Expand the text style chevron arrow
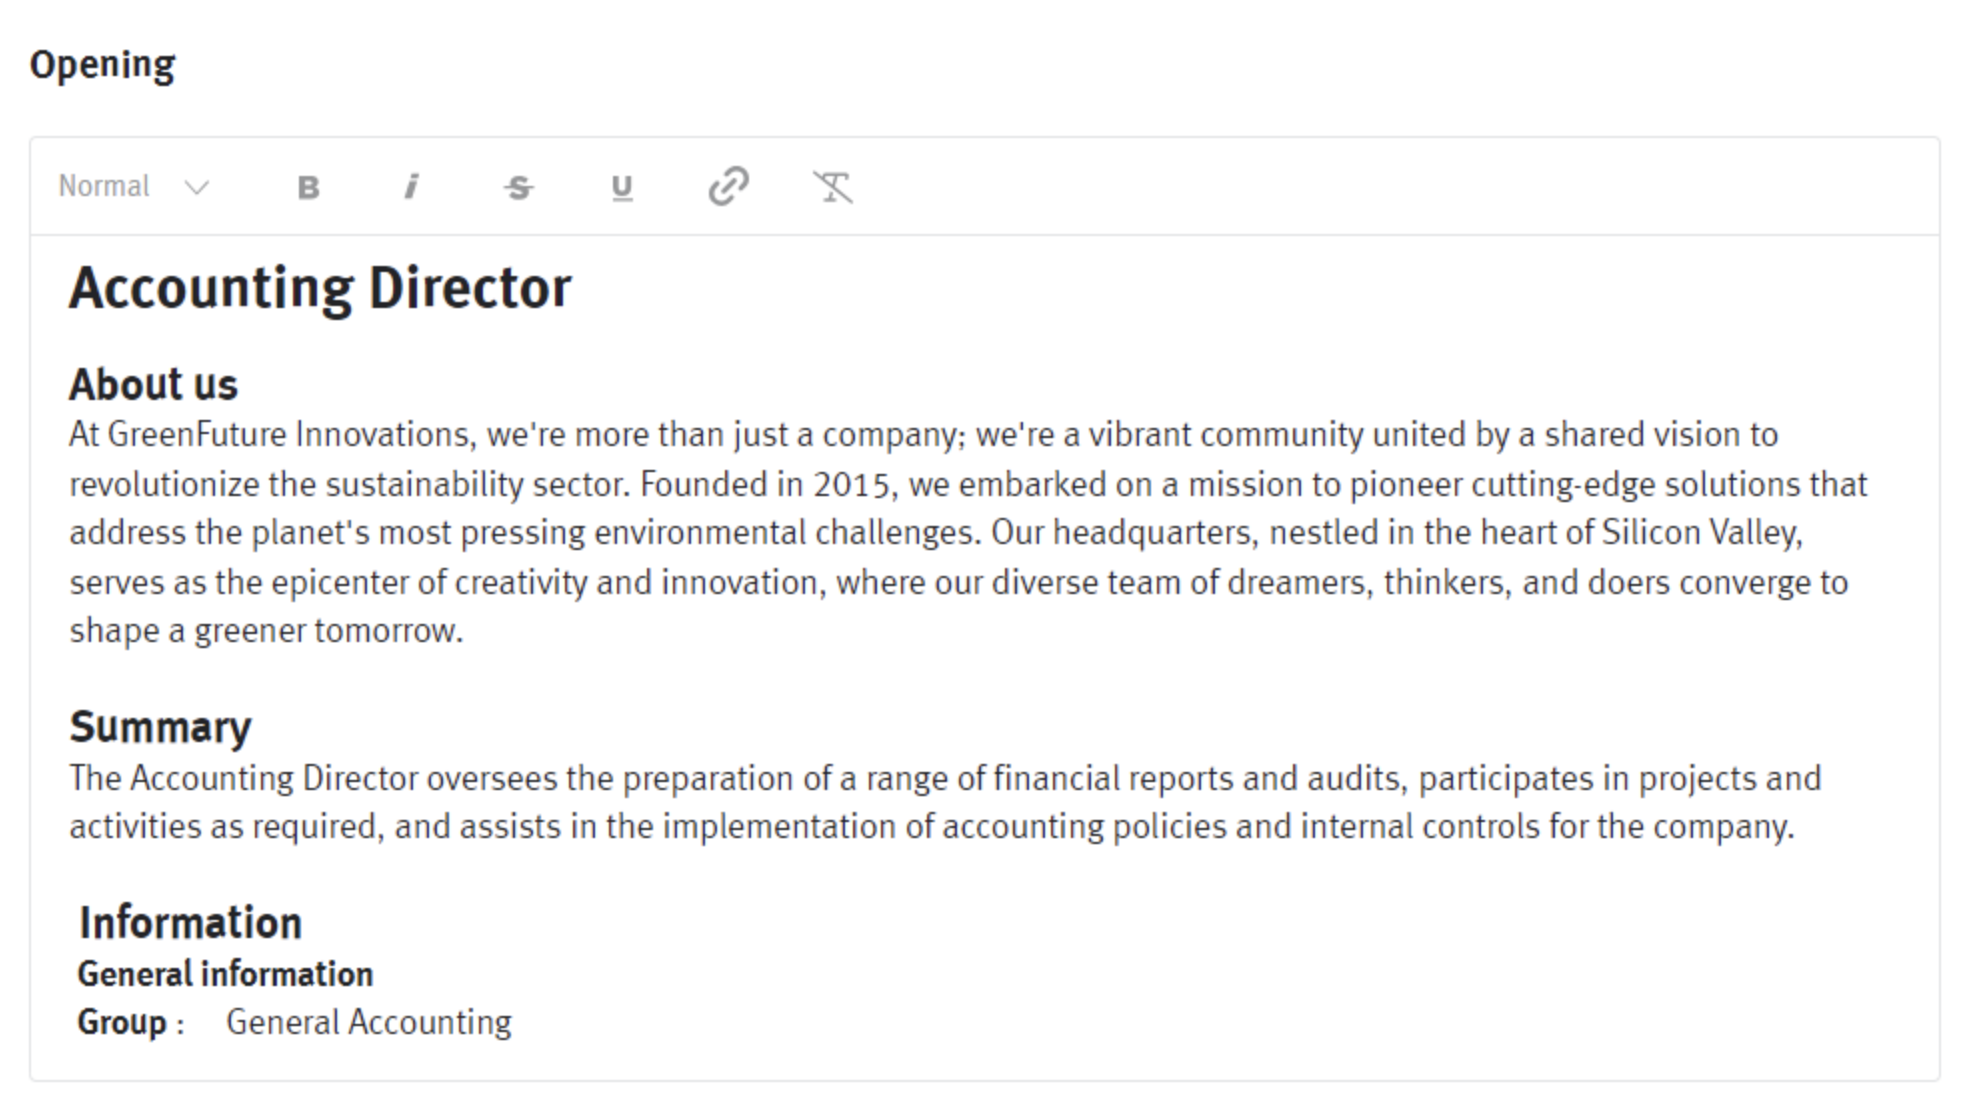The width and height of the screenshot is (1970, 1104). click(x=197, y=187)
